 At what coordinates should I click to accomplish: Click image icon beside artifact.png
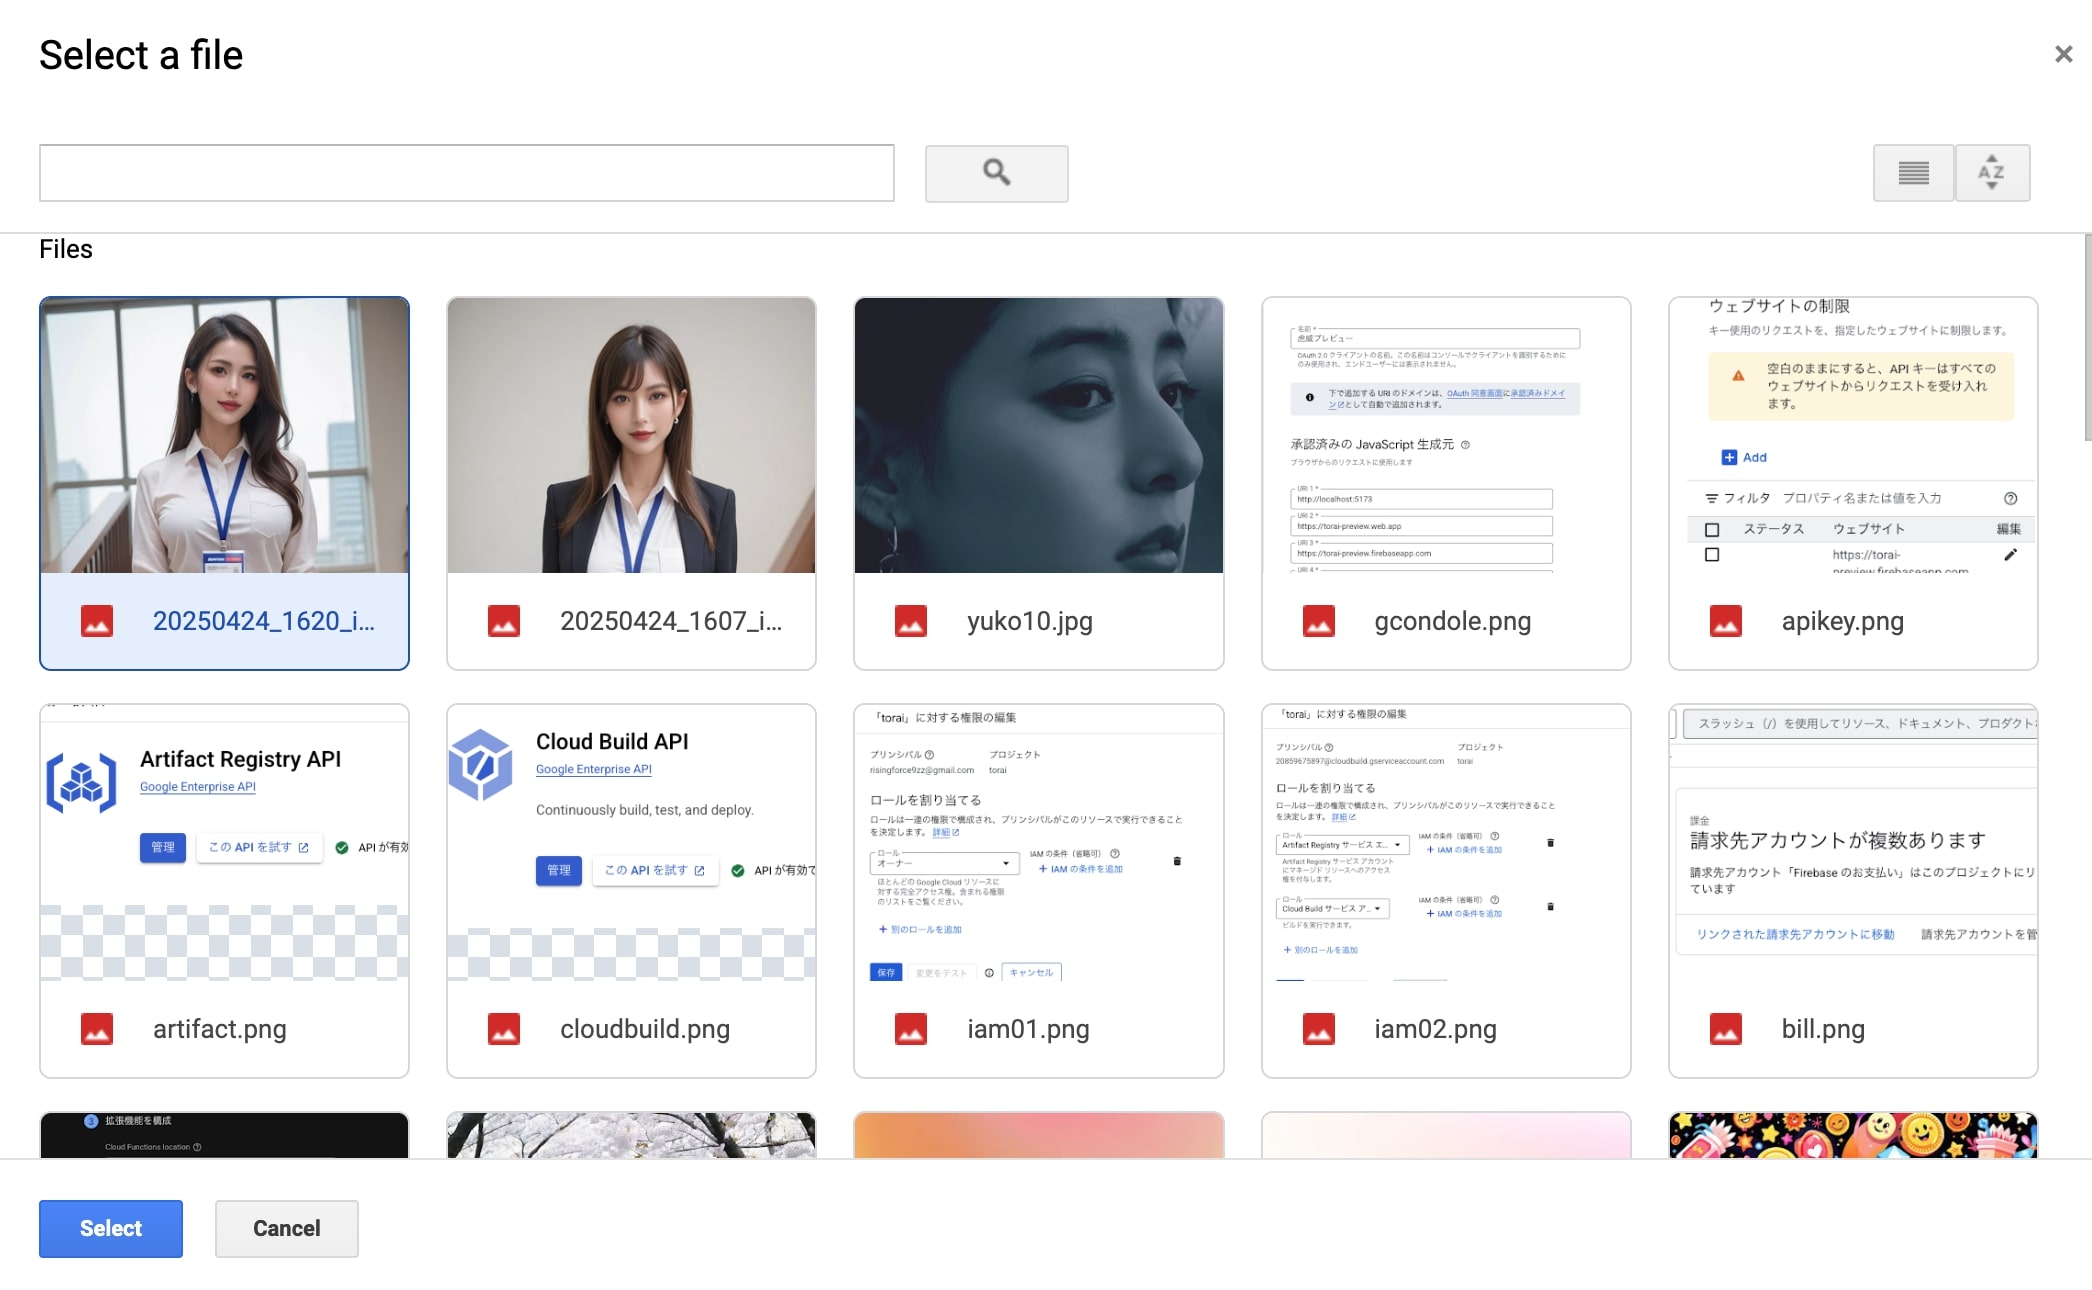click(x=97, y=1029)
